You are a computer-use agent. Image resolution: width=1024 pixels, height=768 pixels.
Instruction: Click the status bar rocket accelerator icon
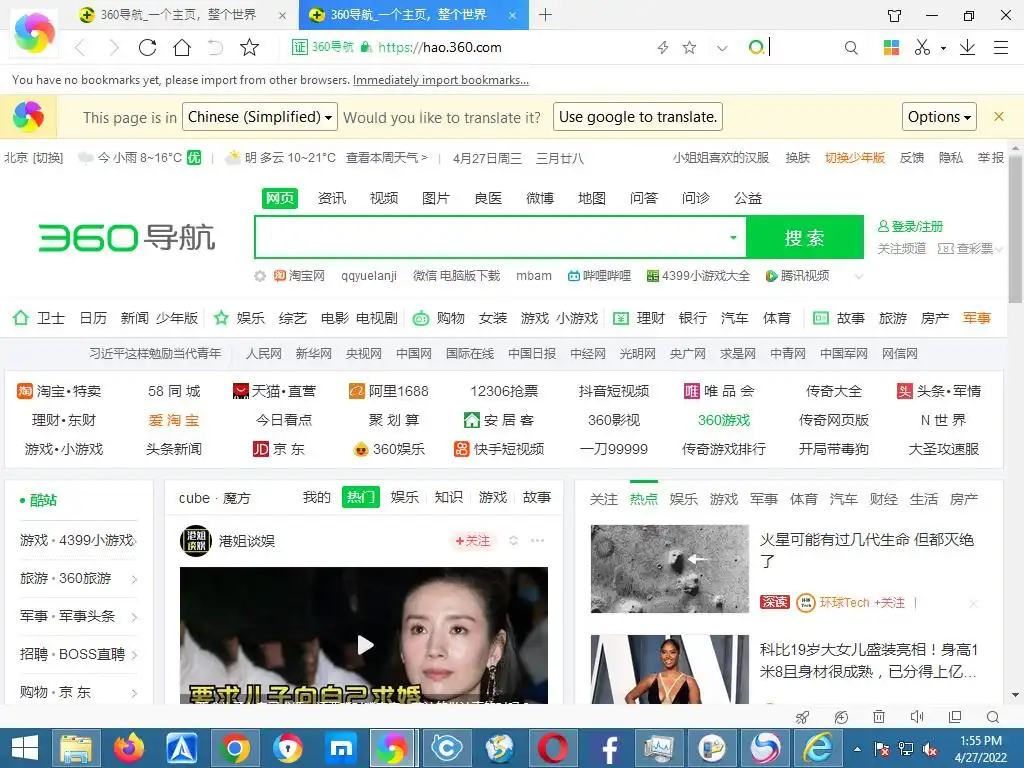tap(803, 717)
